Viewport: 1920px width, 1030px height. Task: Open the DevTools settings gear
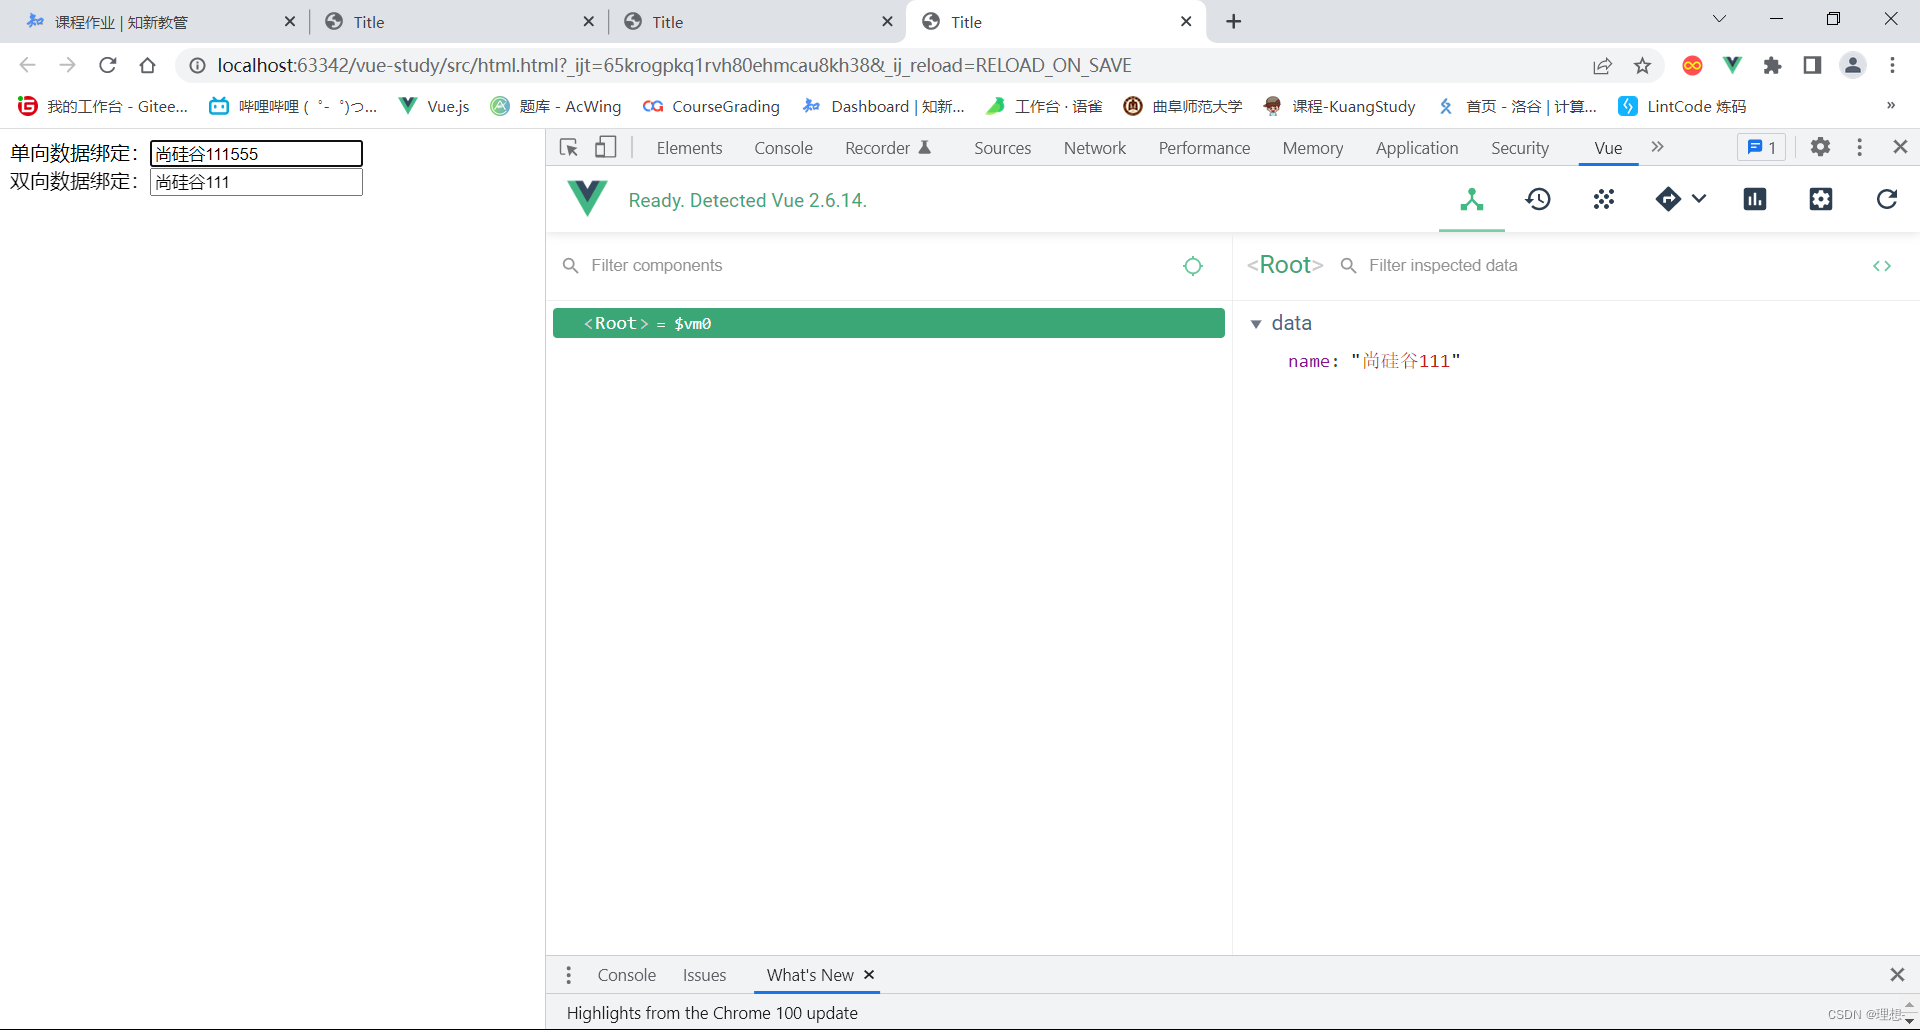1821,147
